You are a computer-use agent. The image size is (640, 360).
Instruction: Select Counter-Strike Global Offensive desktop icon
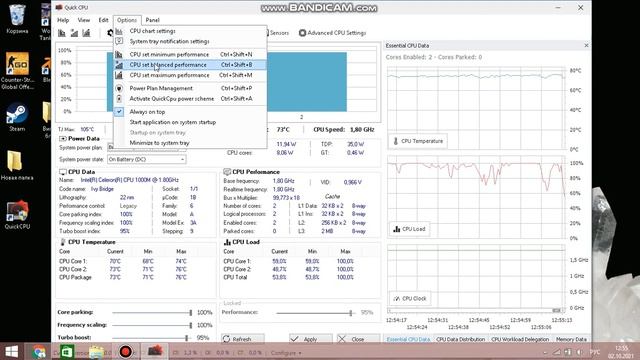tap(17, 71)
